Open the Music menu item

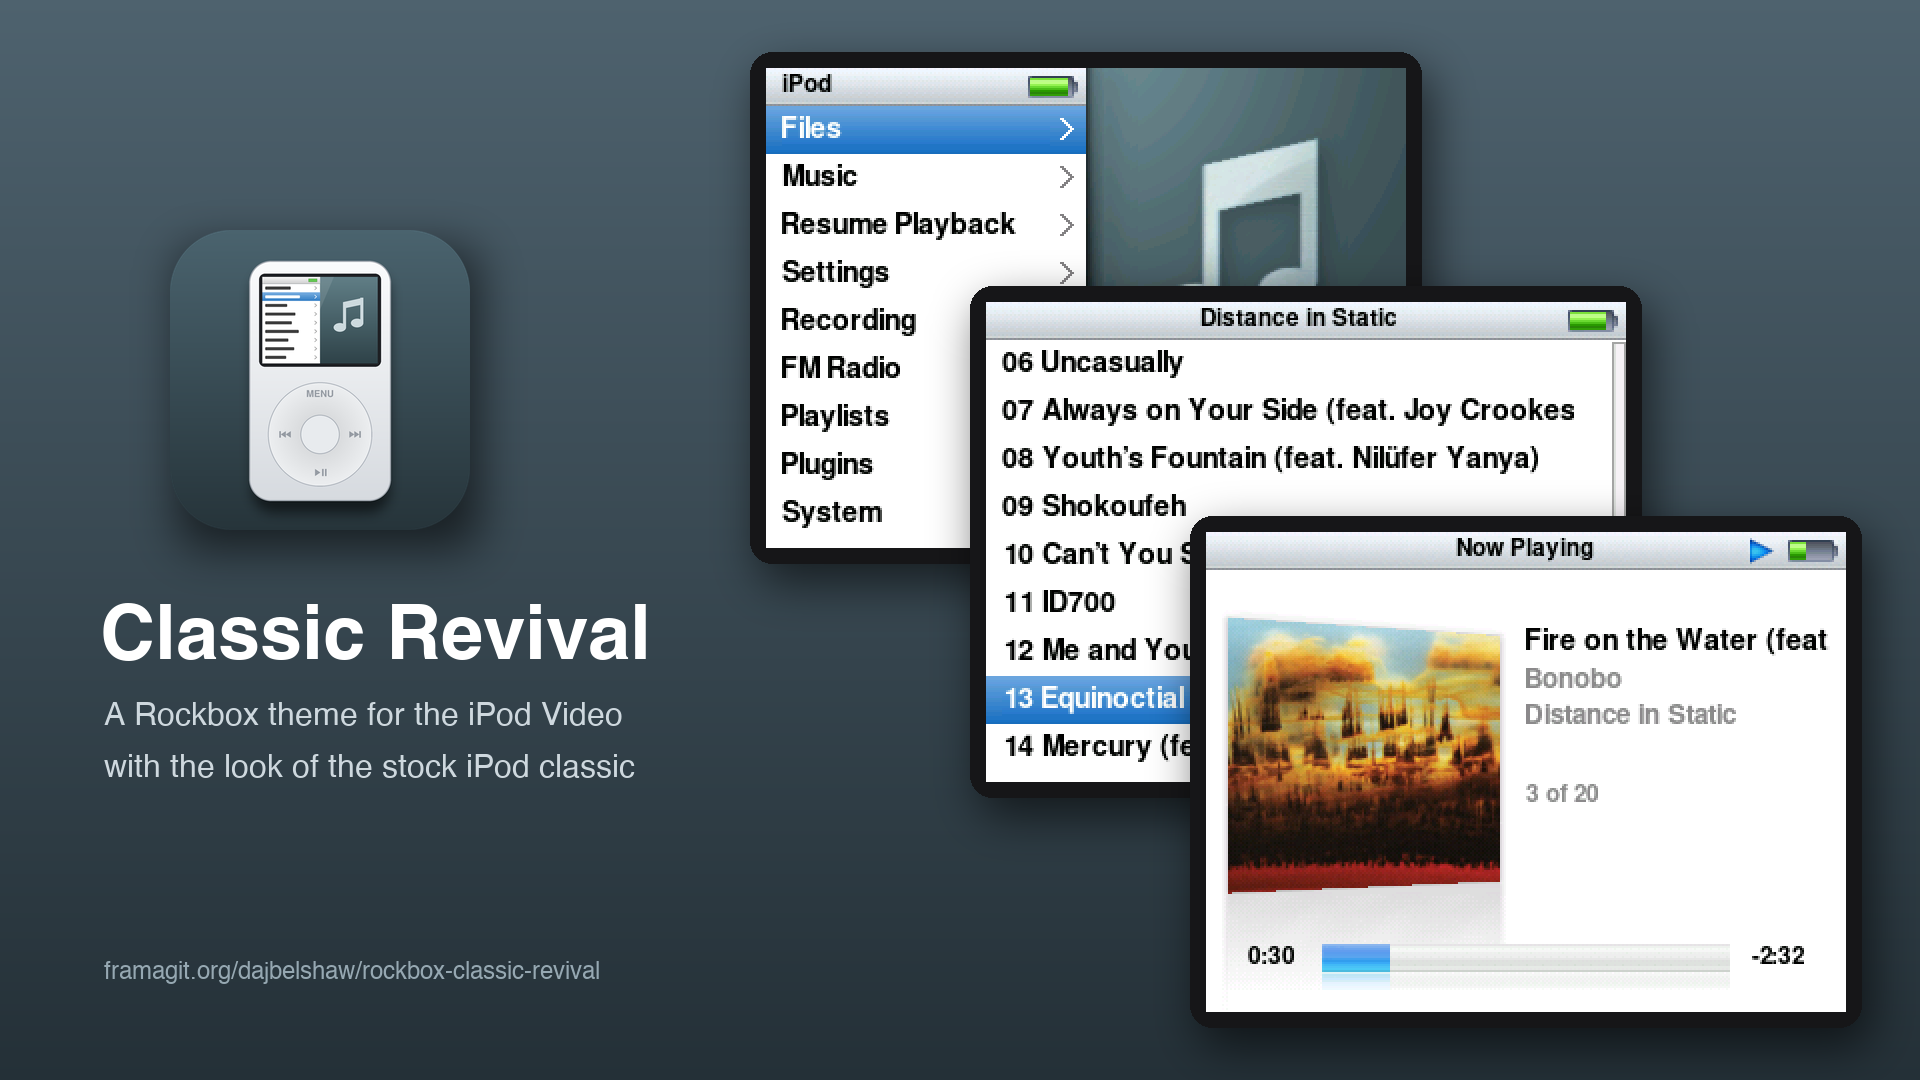(926, 177)
